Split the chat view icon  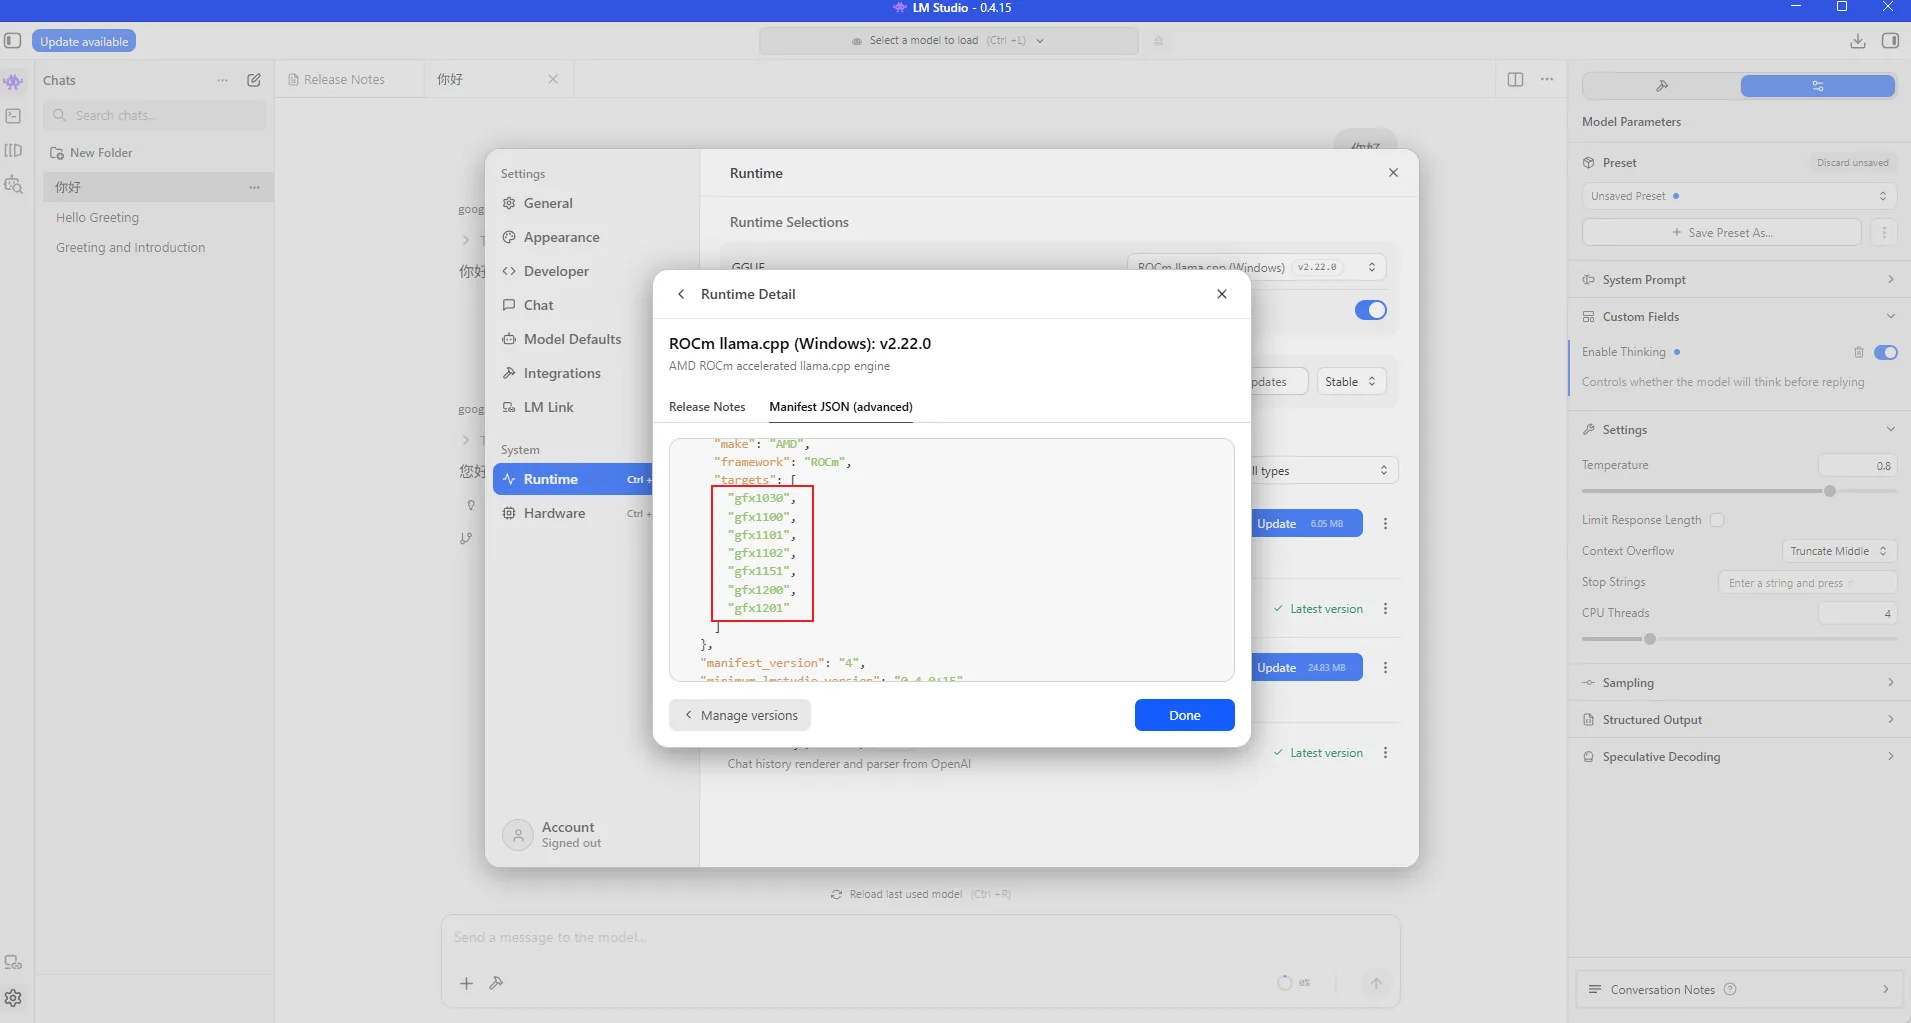1515,79
